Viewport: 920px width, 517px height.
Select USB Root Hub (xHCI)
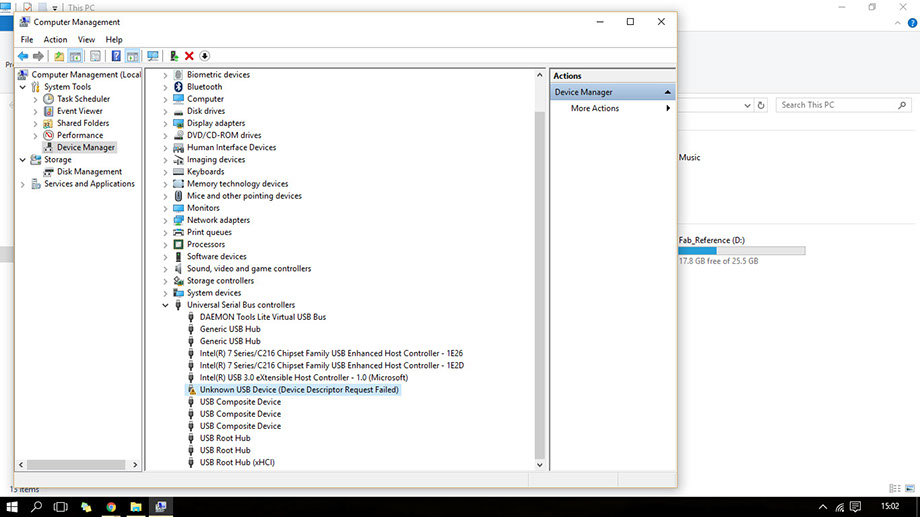(237, 462)
